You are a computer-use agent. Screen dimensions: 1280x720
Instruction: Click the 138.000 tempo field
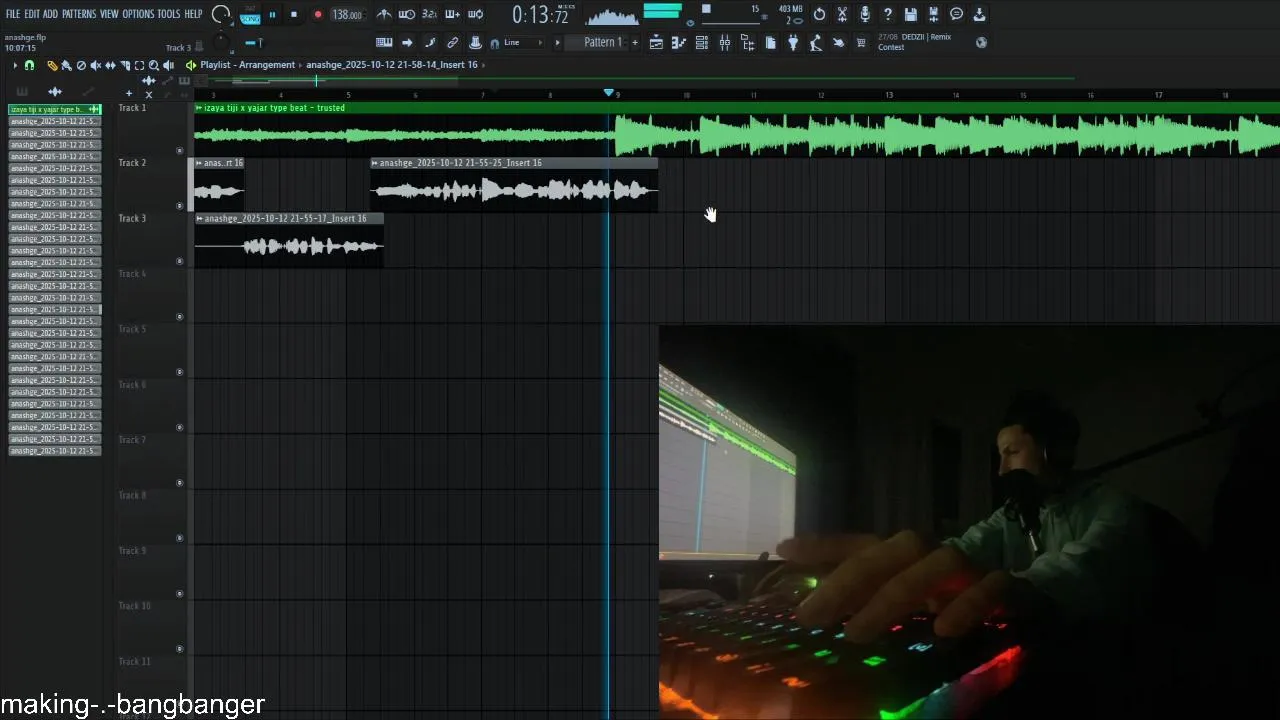tap(347, 15)
